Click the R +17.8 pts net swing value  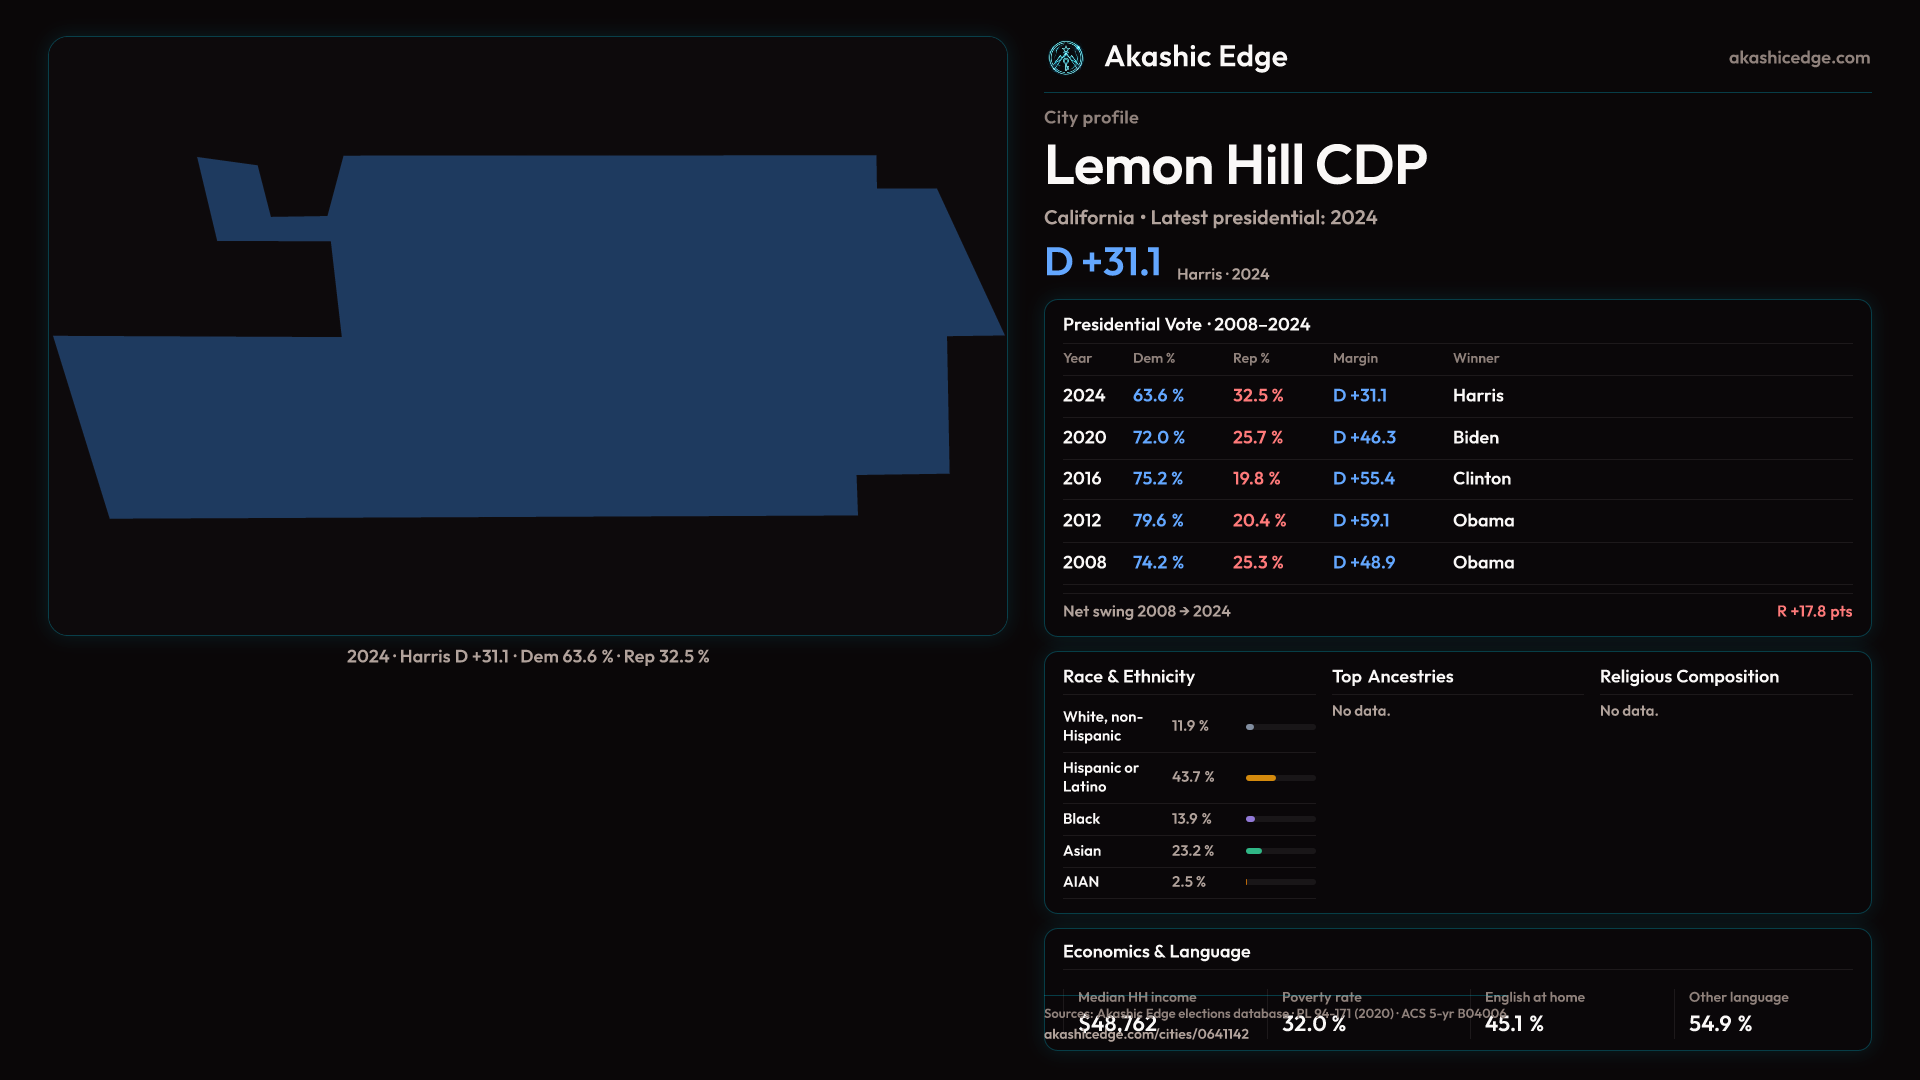pyautogui.click(x=1813, y=611)
